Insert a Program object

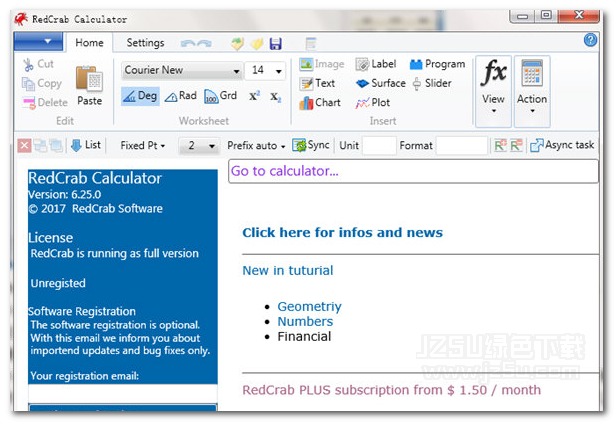point(437,64)
